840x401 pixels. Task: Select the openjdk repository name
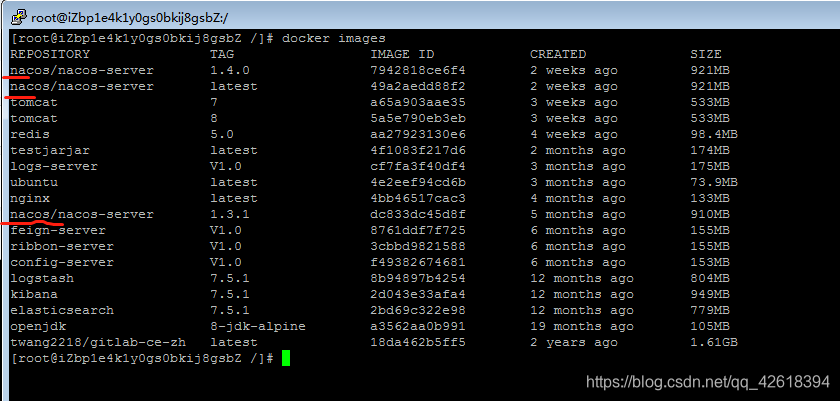point(38,327)
